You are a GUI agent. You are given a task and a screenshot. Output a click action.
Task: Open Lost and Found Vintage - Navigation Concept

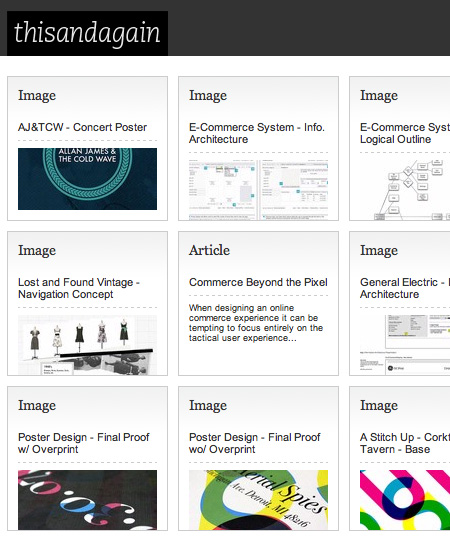tap(79, 288)
